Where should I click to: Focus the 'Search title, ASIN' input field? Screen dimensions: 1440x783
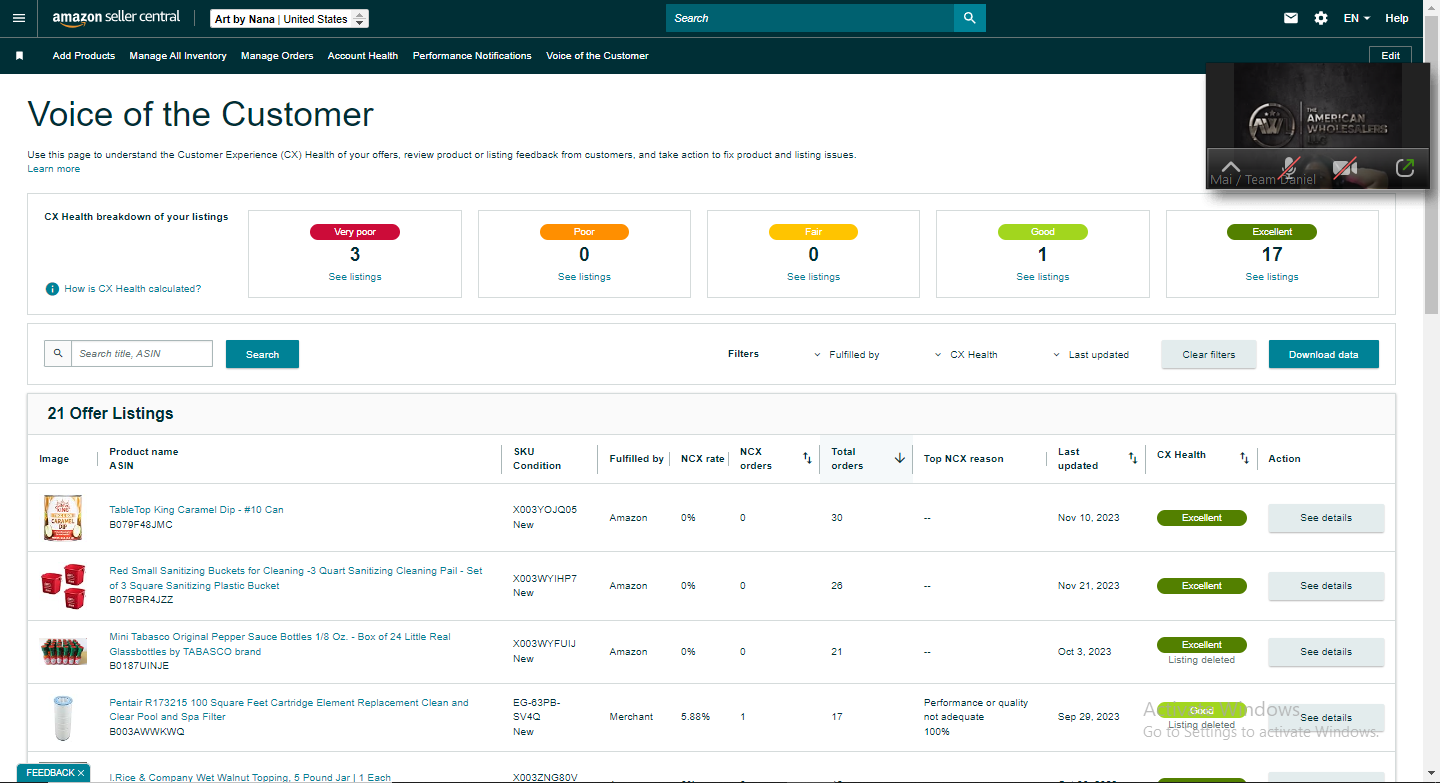pyautogui.click(x=142, y=354)
